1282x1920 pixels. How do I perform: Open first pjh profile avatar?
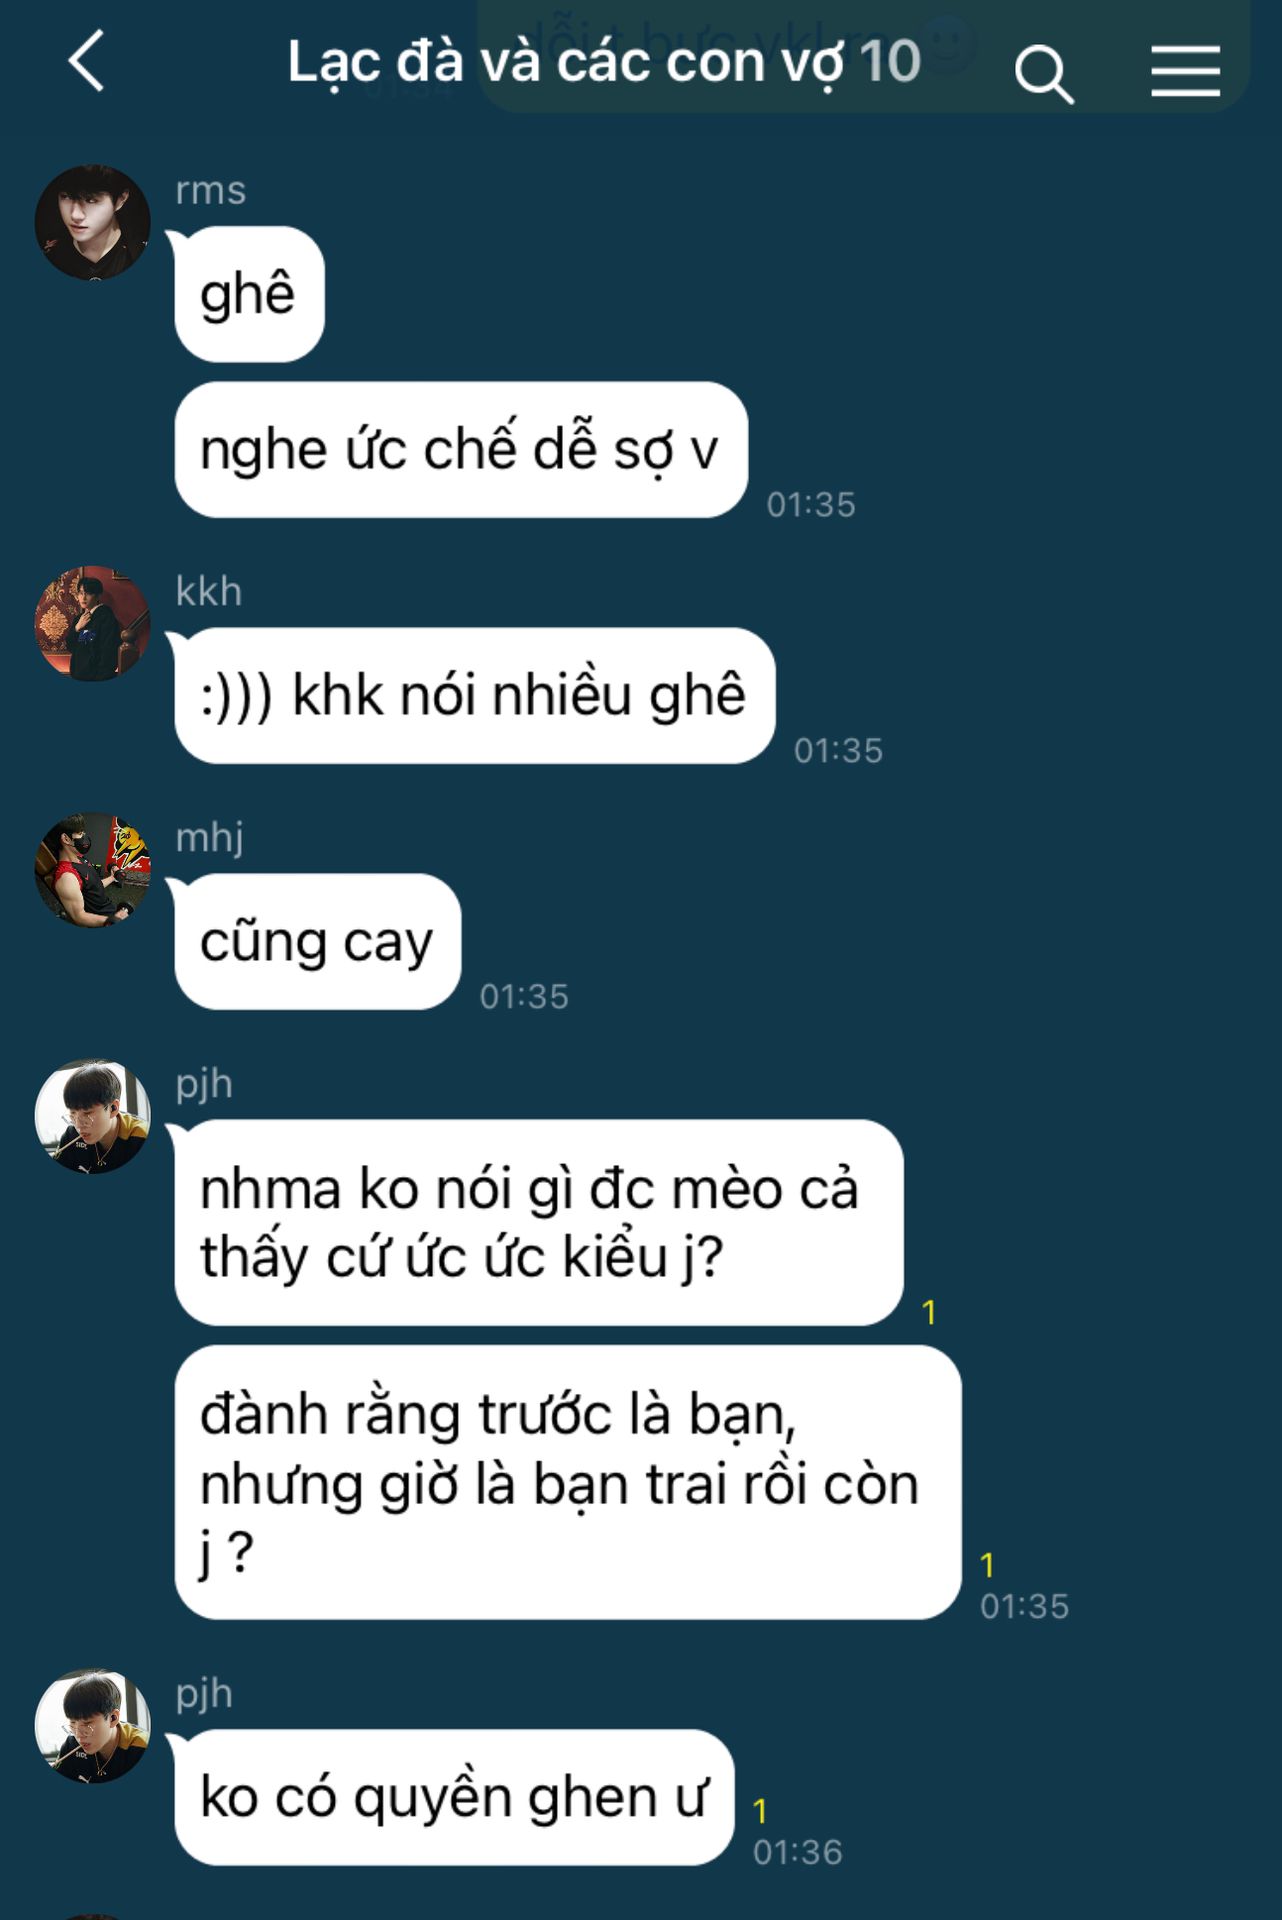(x=93, y=1116)
